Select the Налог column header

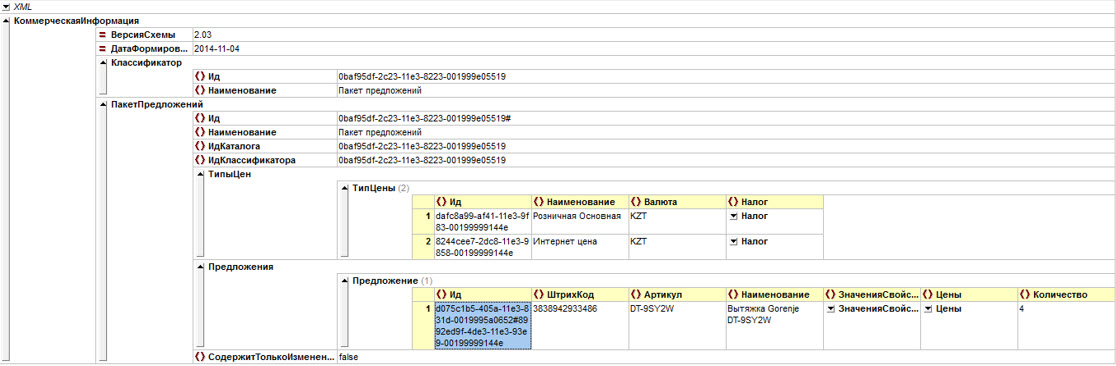point(774,202)
